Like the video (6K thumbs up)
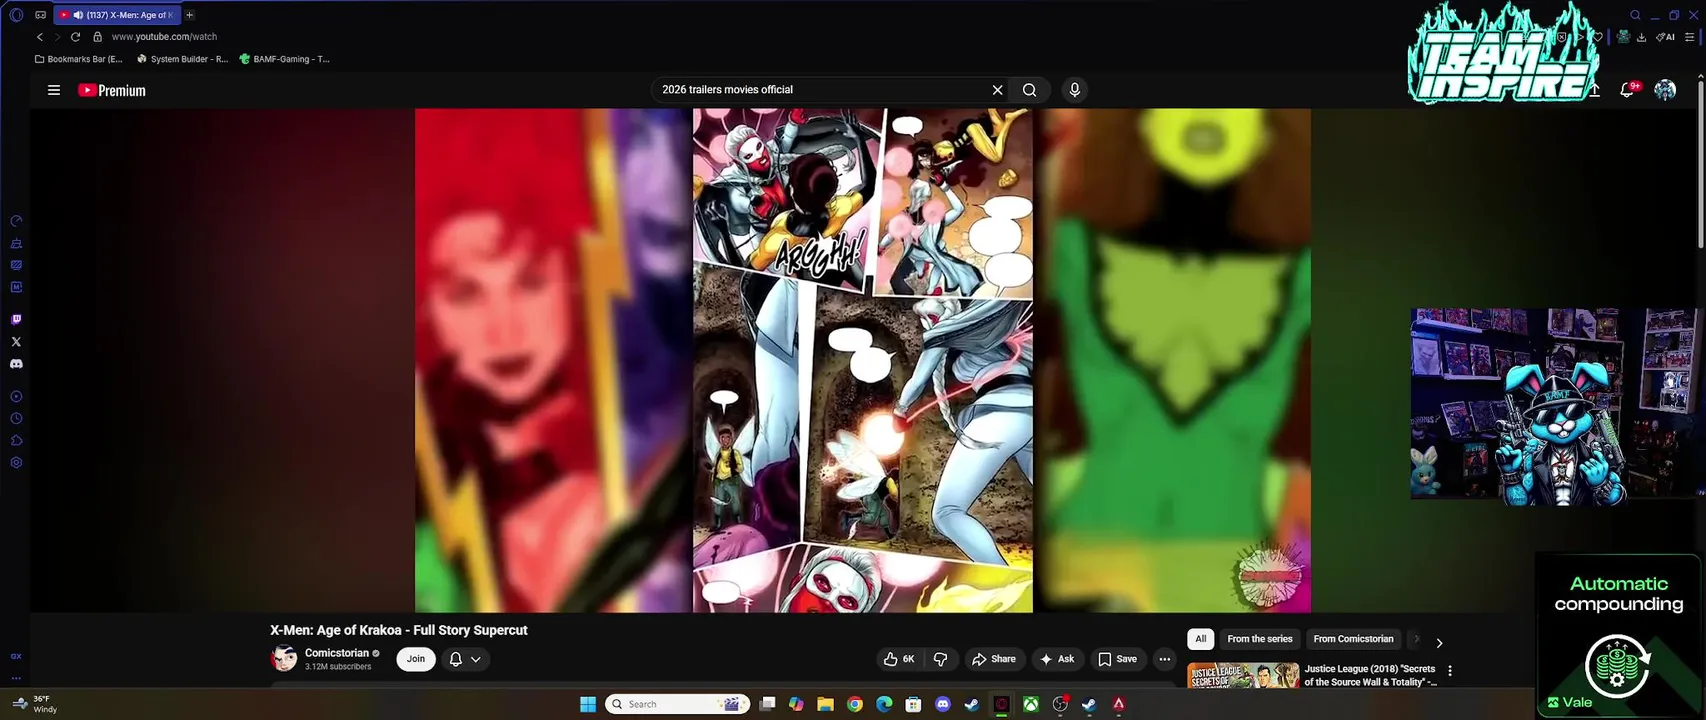Image resolution: width=1706 pixels, height=720 pixels. (x=899, y=659)
